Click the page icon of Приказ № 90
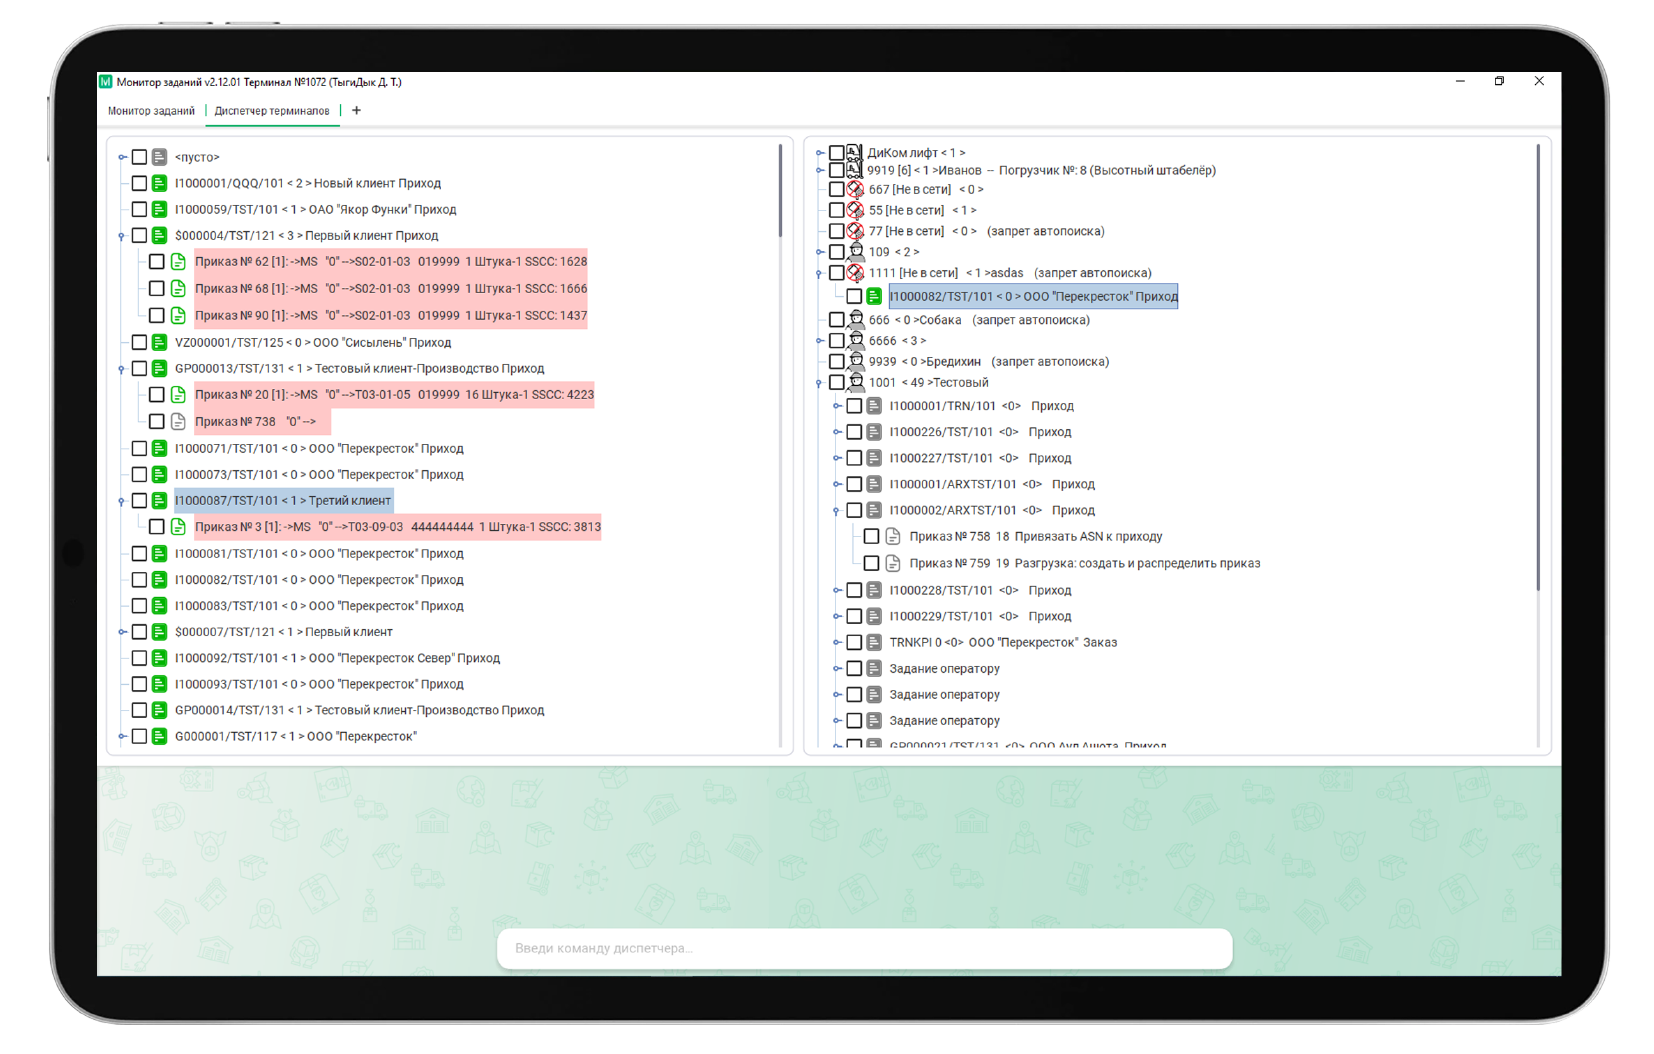 pos(178,315)
